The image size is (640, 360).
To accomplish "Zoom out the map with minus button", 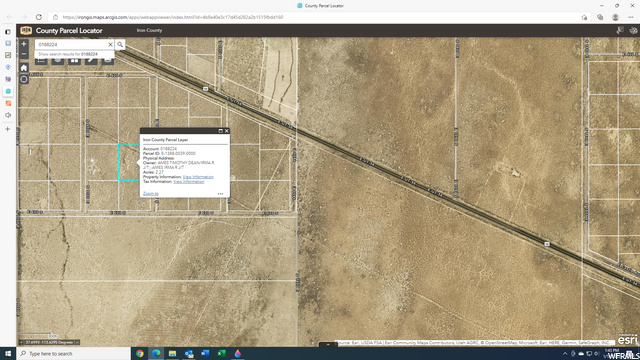I will click(24, 54).
